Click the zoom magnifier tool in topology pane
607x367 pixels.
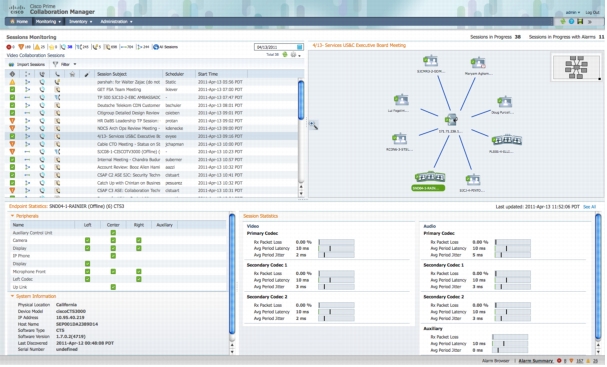pyautogui.click(x=314, y=125)
